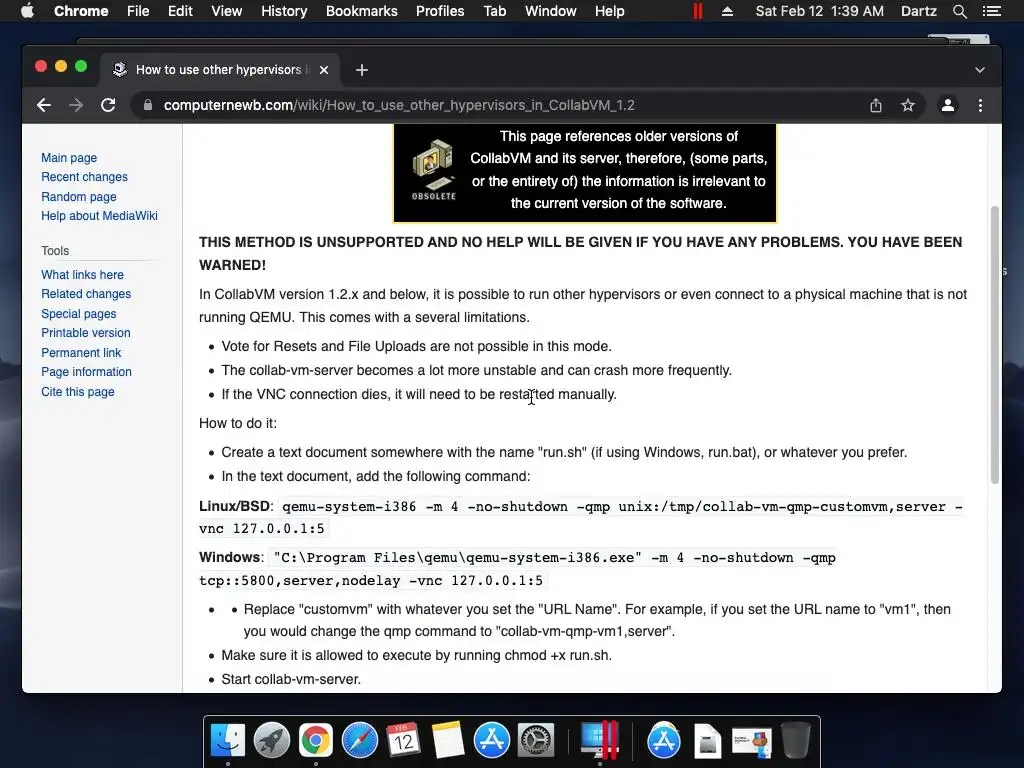The height and width of the screenshot is (768, 1024).
Task: Go to the Main page link
Action: tap(69, 157)
